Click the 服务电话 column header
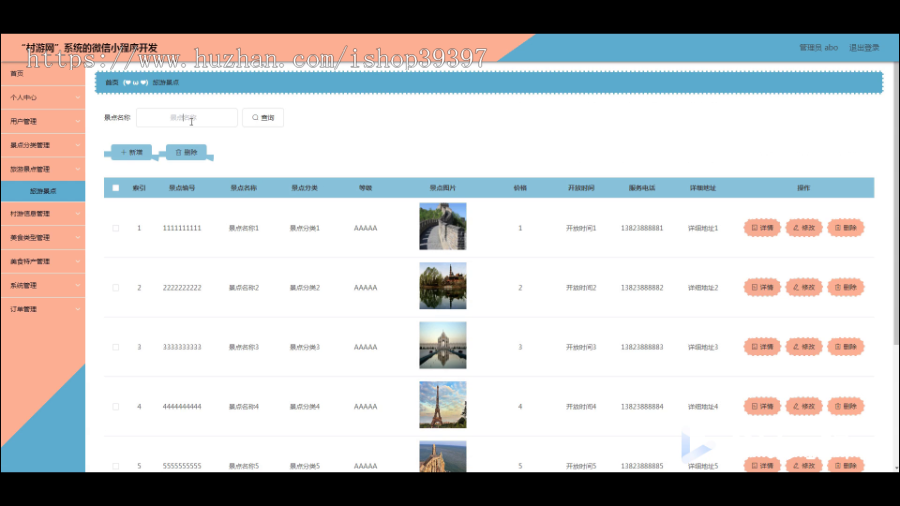Screen dimensions: 900x506 point(642,188)
